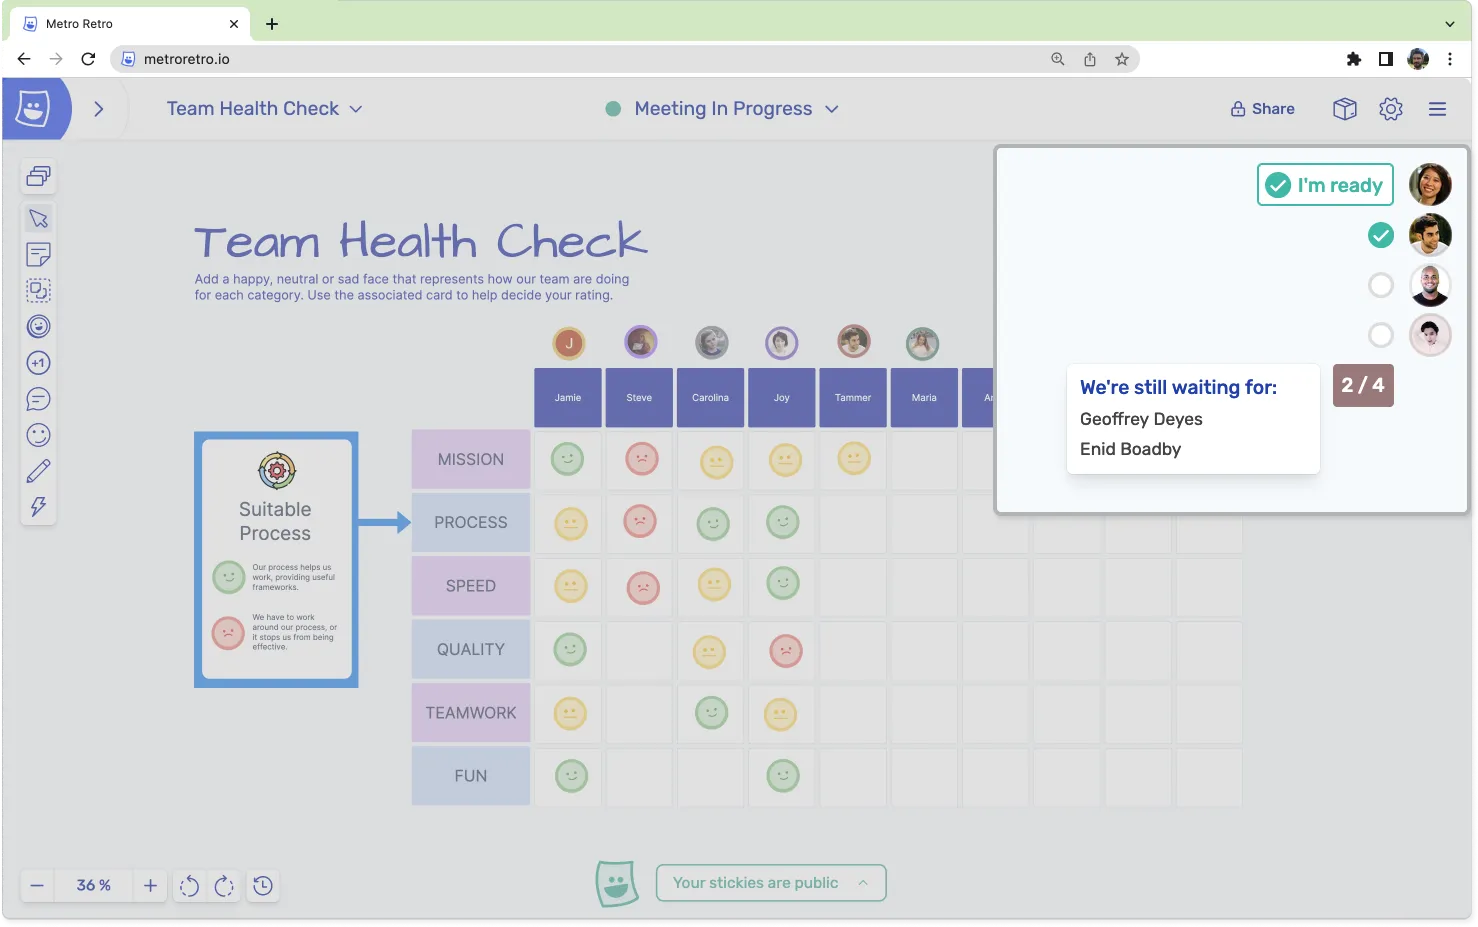
Task: Click the Share button
Action: click(x=1262, y=109)
